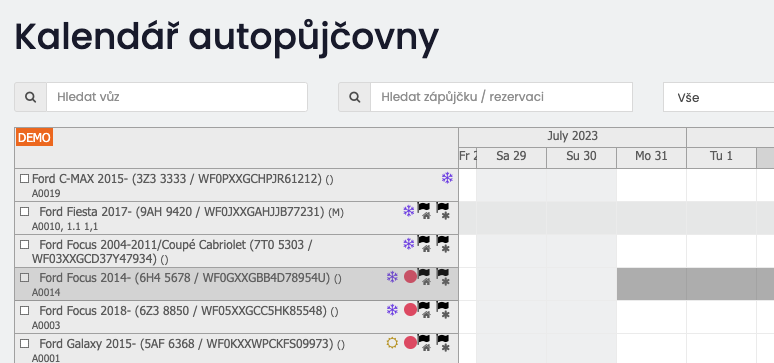Focus the Hledat vůz search field

177,97
